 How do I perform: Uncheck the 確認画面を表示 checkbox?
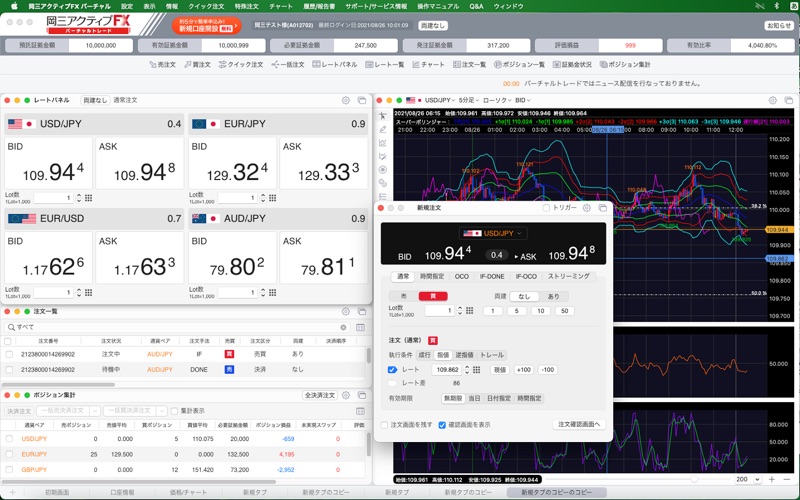[x=442, y=425]
